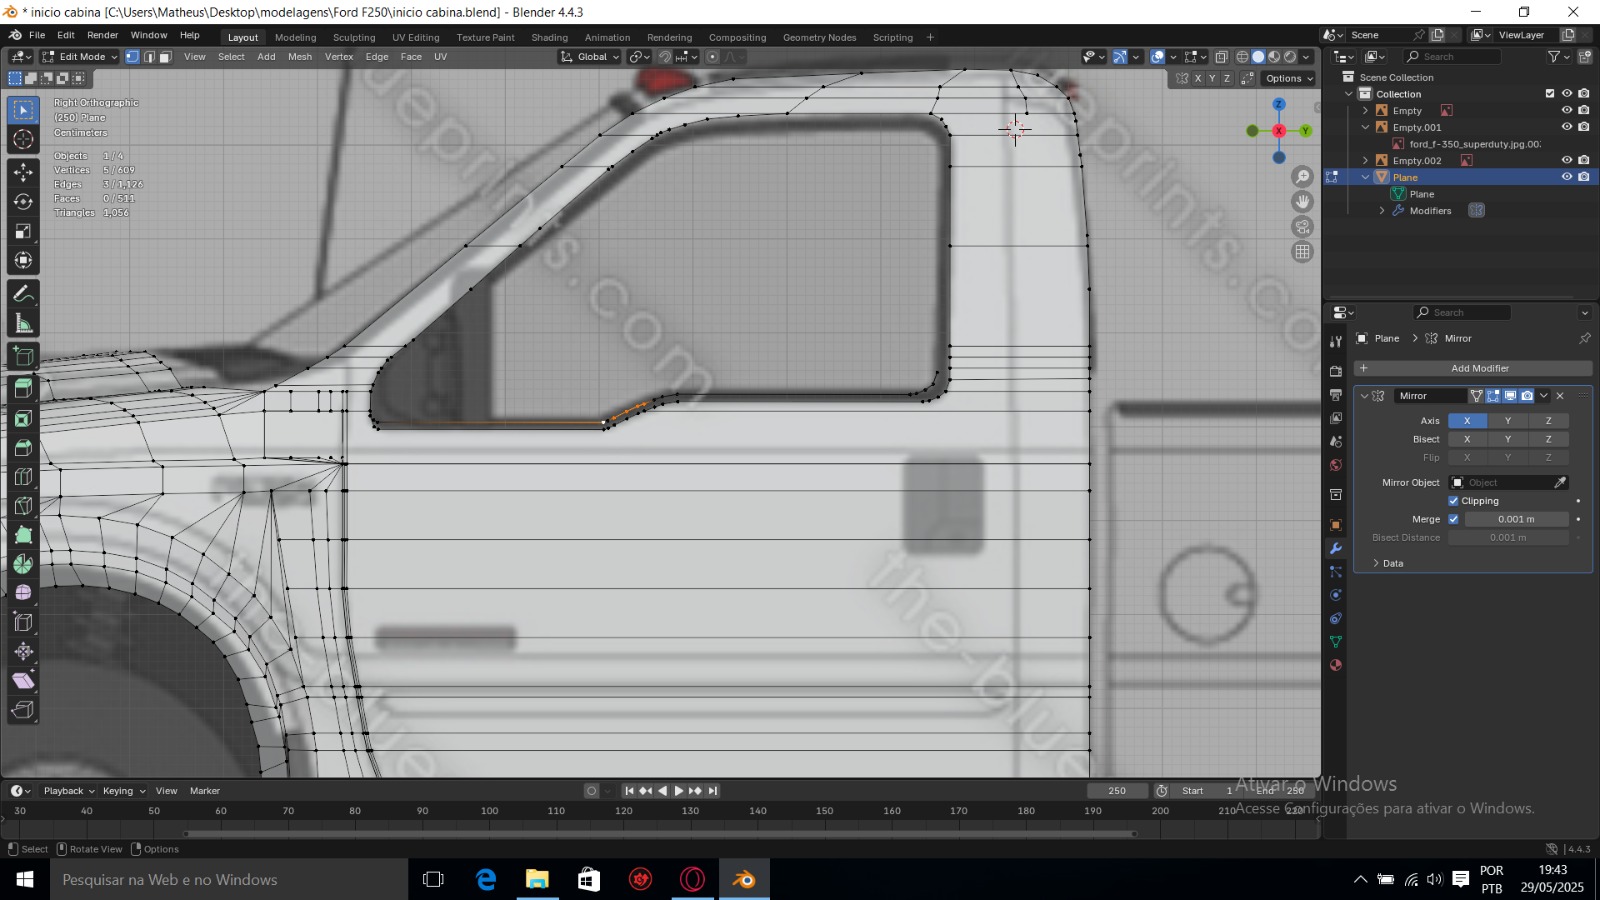Open the File menu

coord(37,35)
